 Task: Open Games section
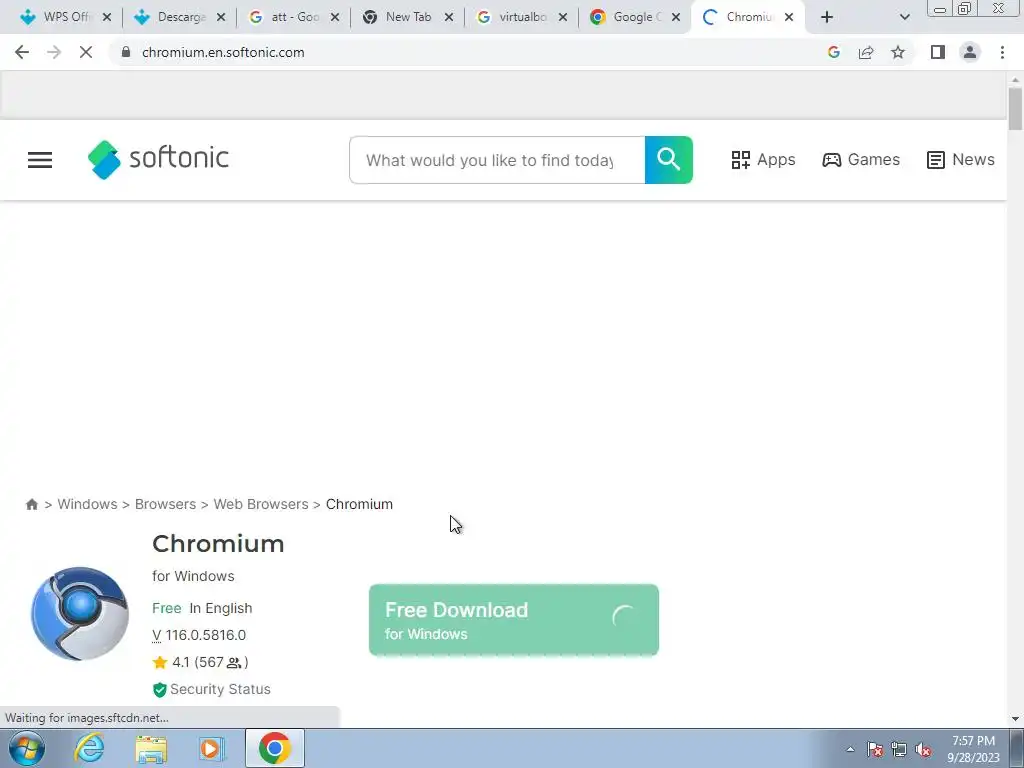pos(861,160)
